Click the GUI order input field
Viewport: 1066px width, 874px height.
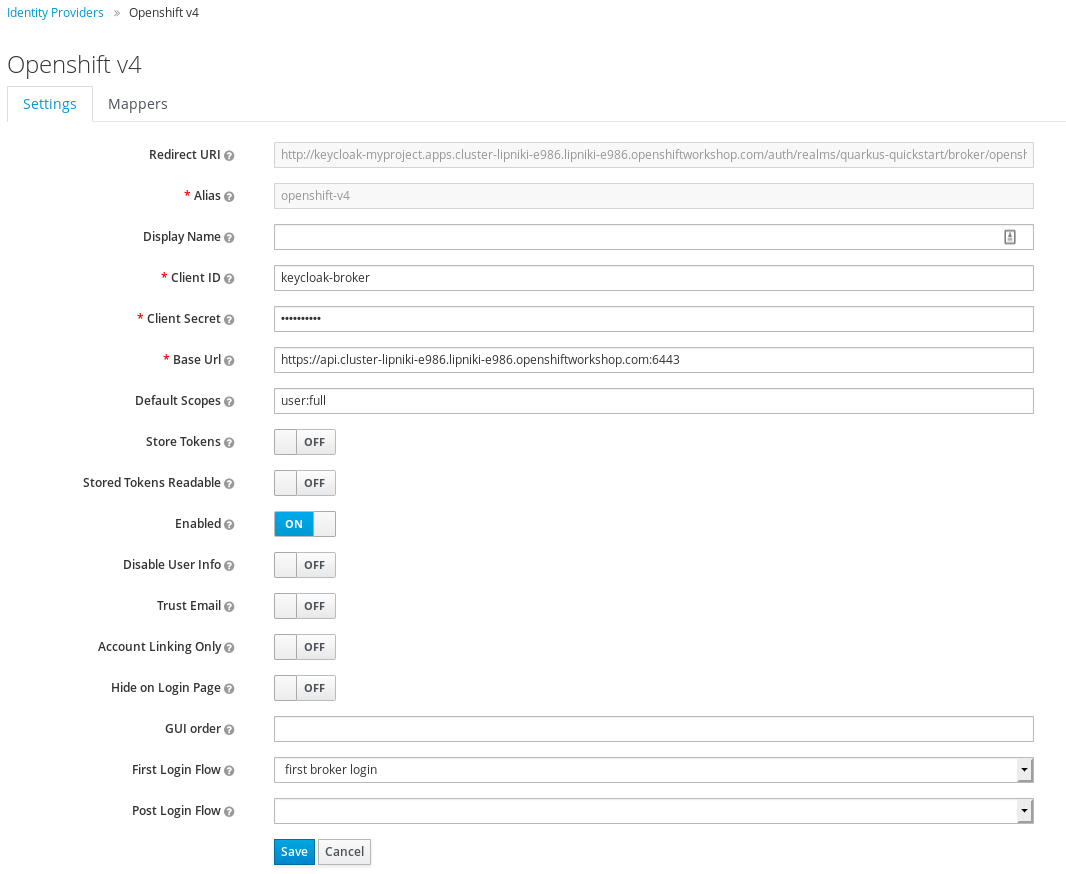[x=653, y=729]
